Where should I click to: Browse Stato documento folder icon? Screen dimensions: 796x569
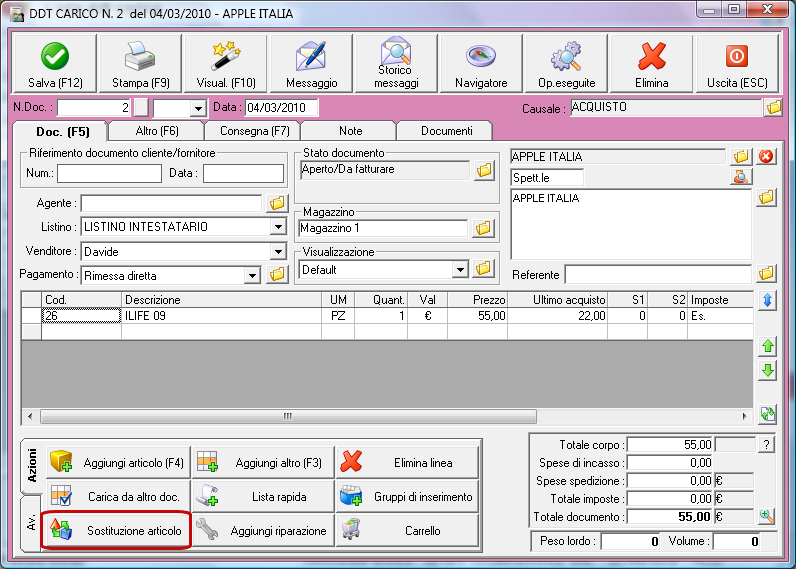tap(484, 170)
